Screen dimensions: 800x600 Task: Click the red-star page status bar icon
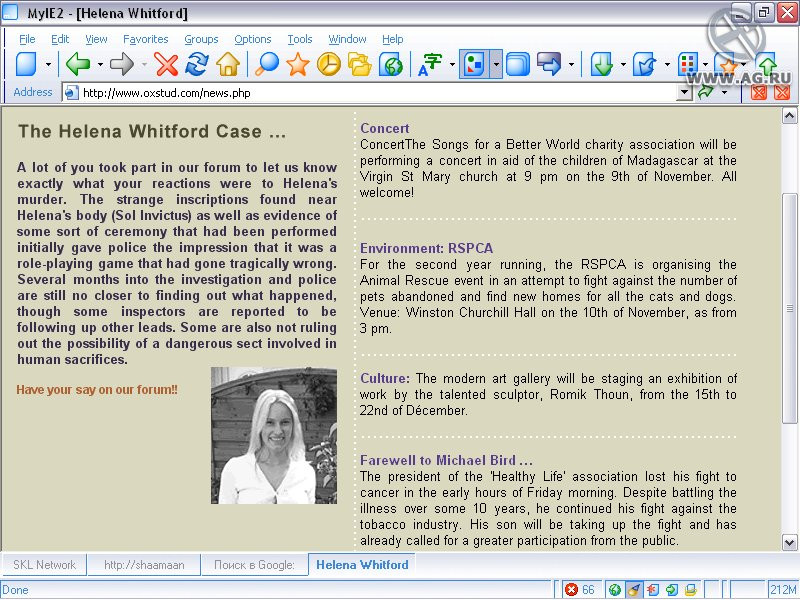[653, 590]
